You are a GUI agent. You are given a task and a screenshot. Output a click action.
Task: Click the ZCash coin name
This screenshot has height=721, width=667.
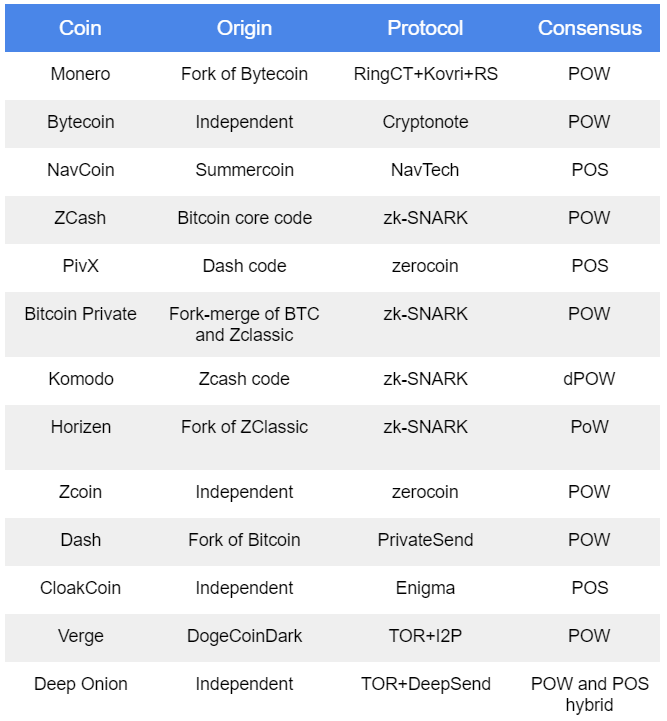click(x=80, y=218)
